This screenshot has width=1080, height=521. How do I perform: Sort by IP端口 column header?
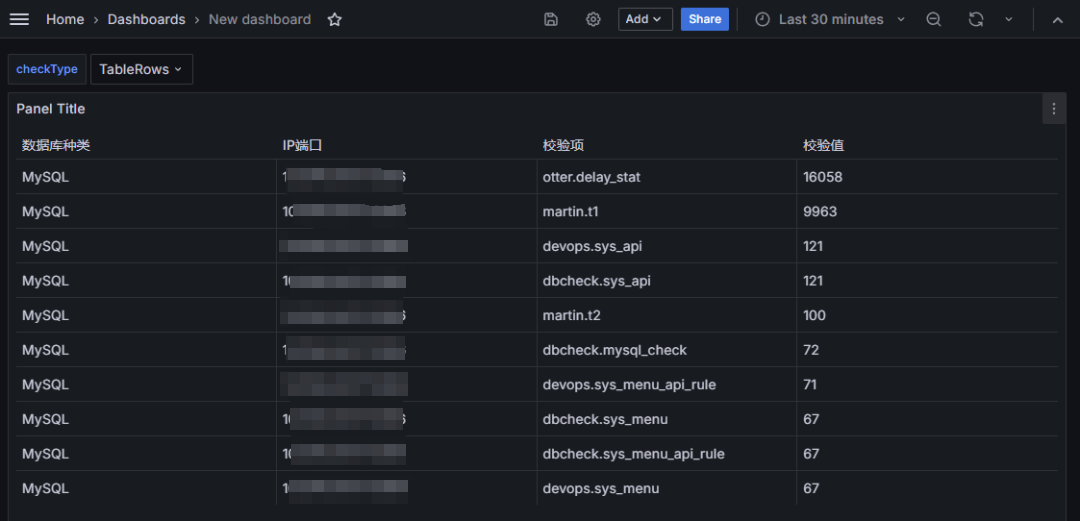pos(302,145)
